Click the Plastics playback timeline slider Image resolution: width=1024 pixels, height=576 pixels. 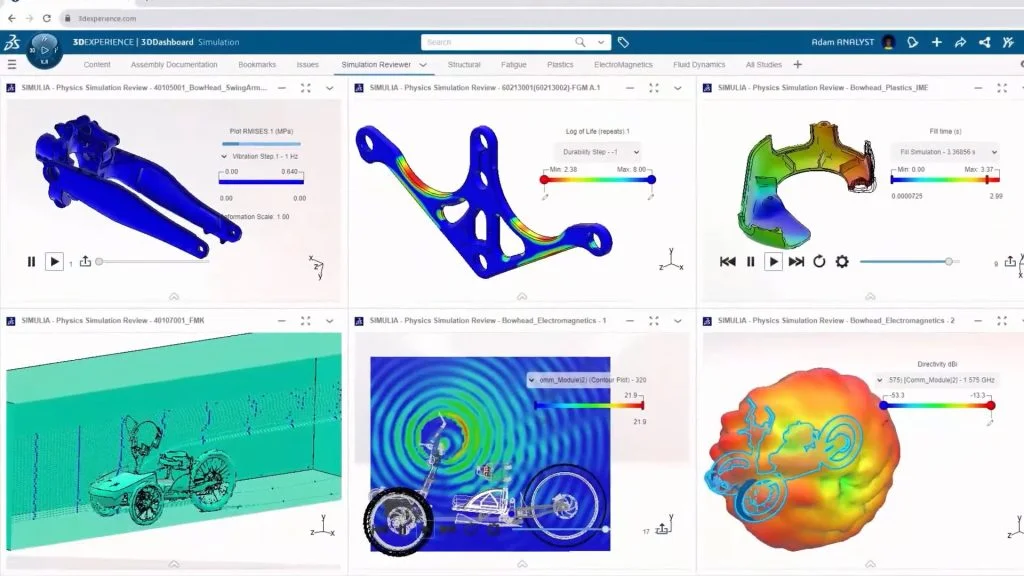905,261
